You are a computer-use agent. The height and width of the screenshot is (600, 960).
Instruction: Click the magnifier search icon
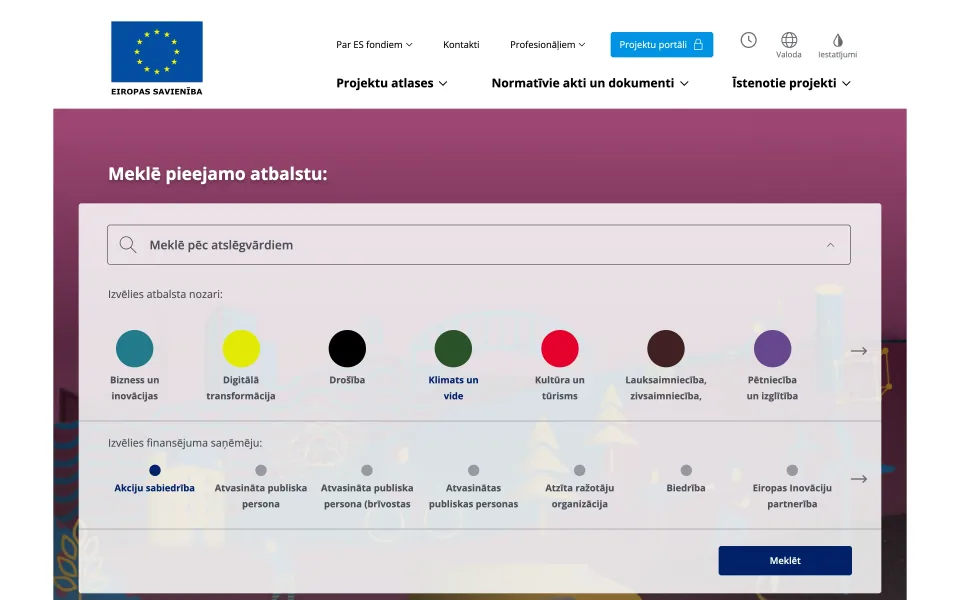(x=128, y=245)
